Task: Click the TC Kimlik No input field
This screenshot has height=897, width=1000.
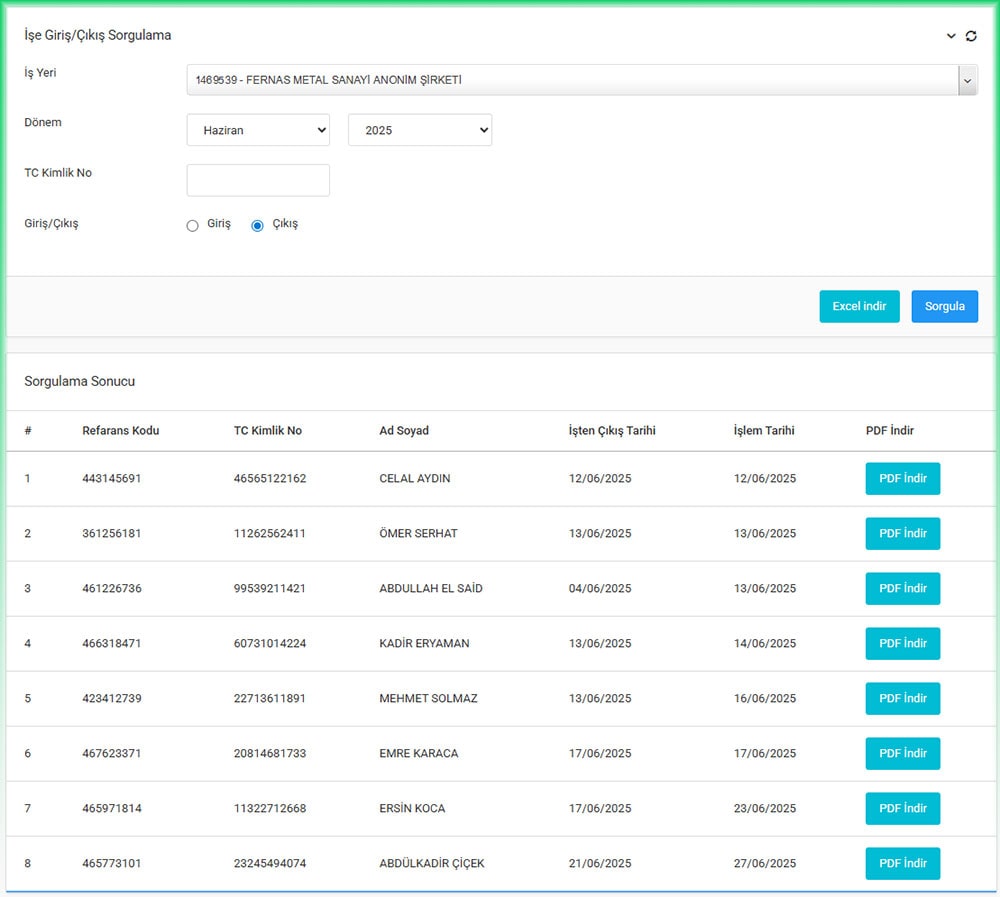Action: 258,180
